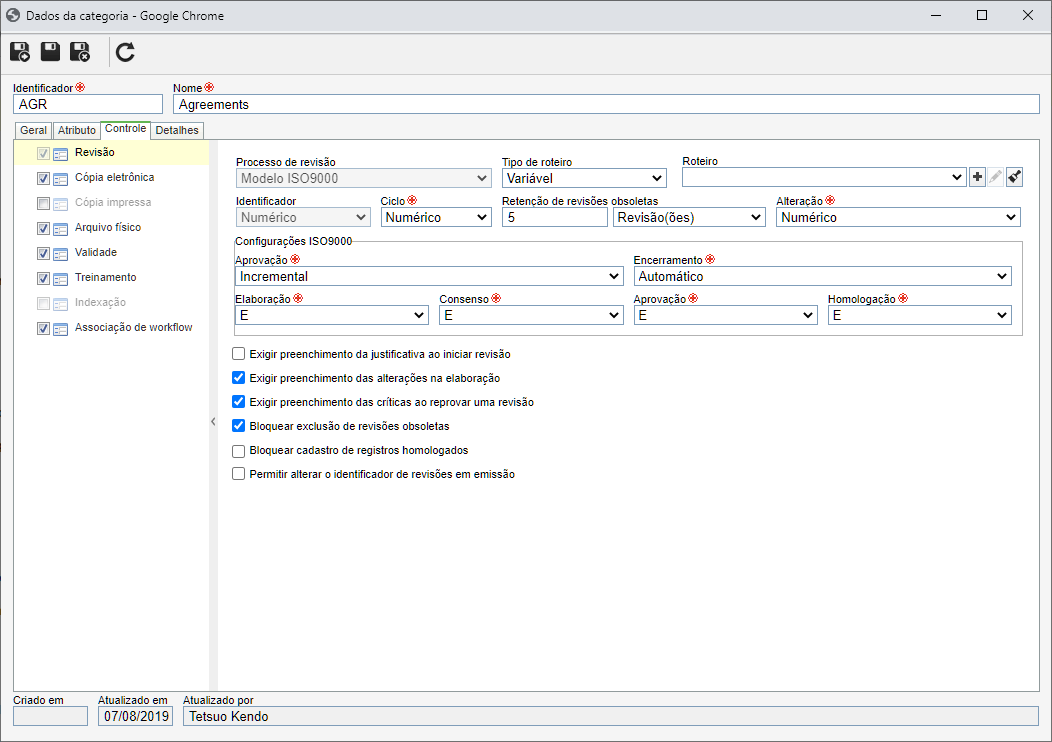The height and width of the screenshot is (742, 1052).
Task: Uncheck Bloquear exclusão de revisões obsoletas
Action: point(238,425)
